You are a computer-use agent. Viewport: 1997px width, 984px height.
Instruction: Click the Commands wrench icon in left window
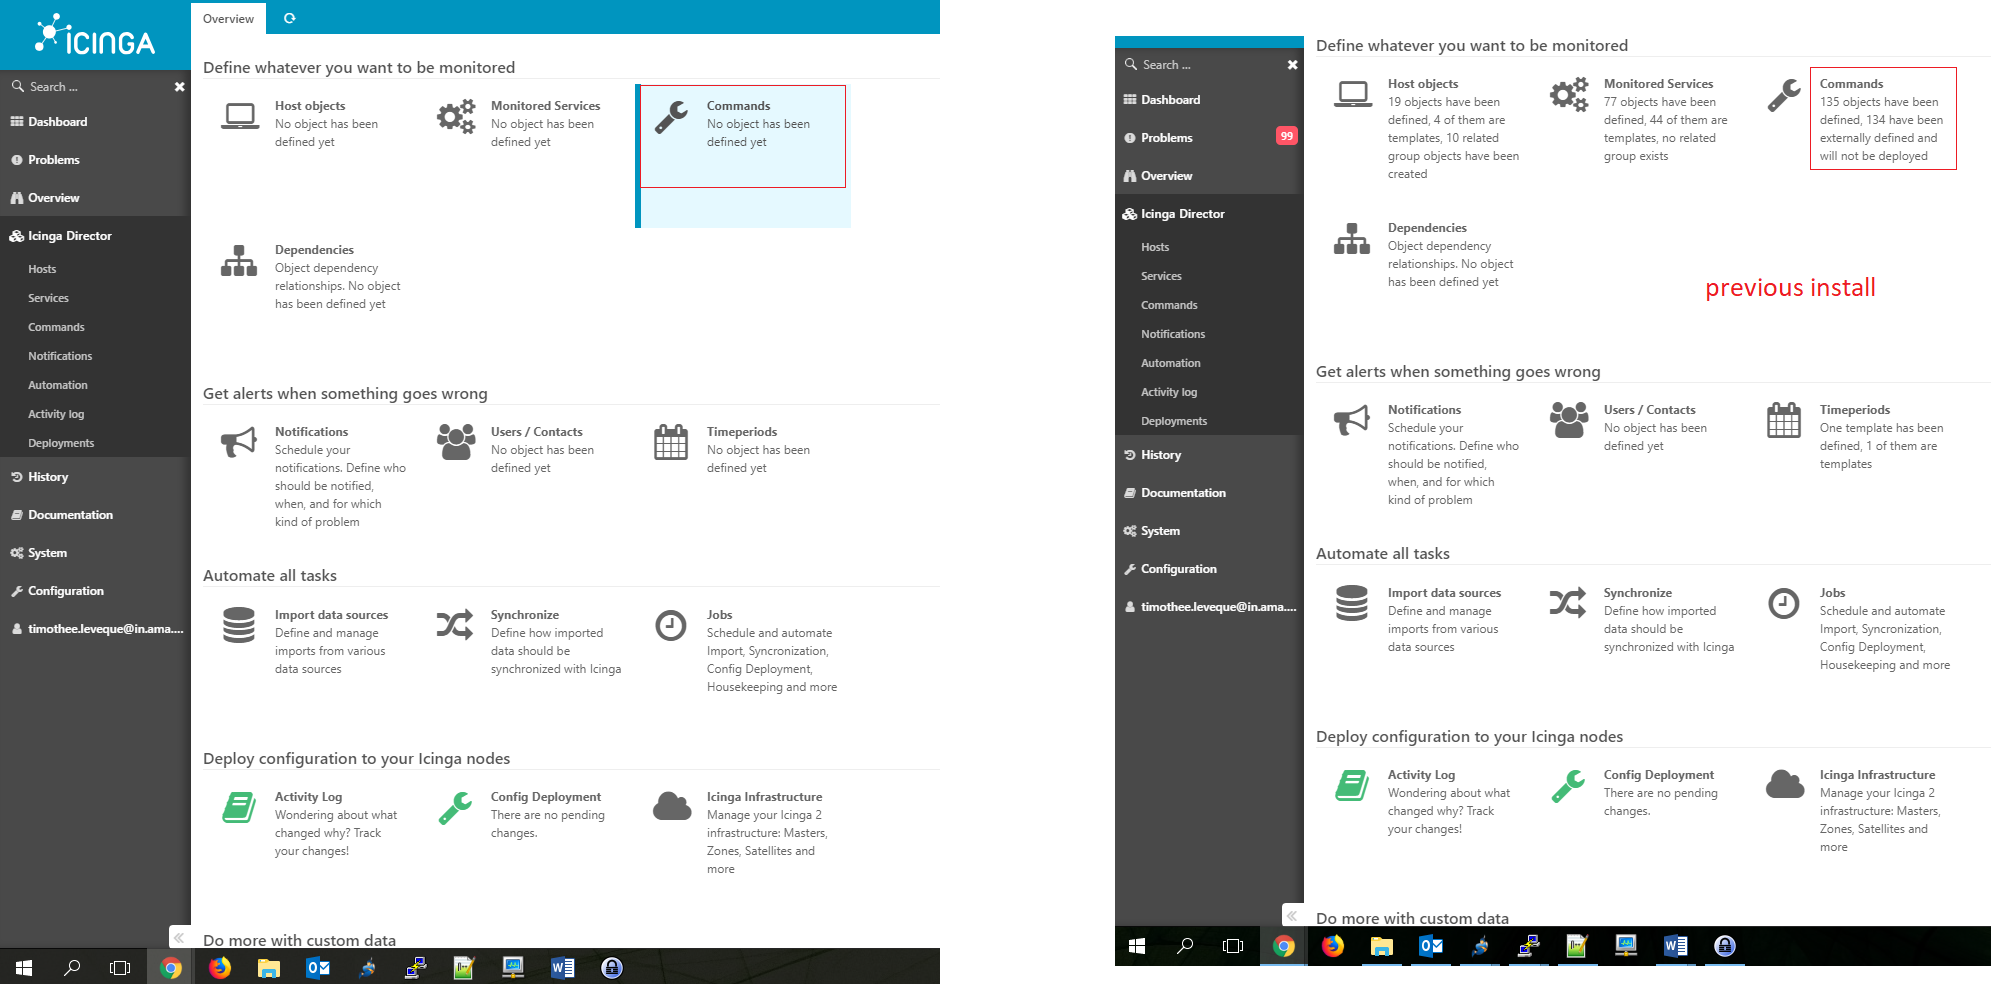(x=671, y=117)
